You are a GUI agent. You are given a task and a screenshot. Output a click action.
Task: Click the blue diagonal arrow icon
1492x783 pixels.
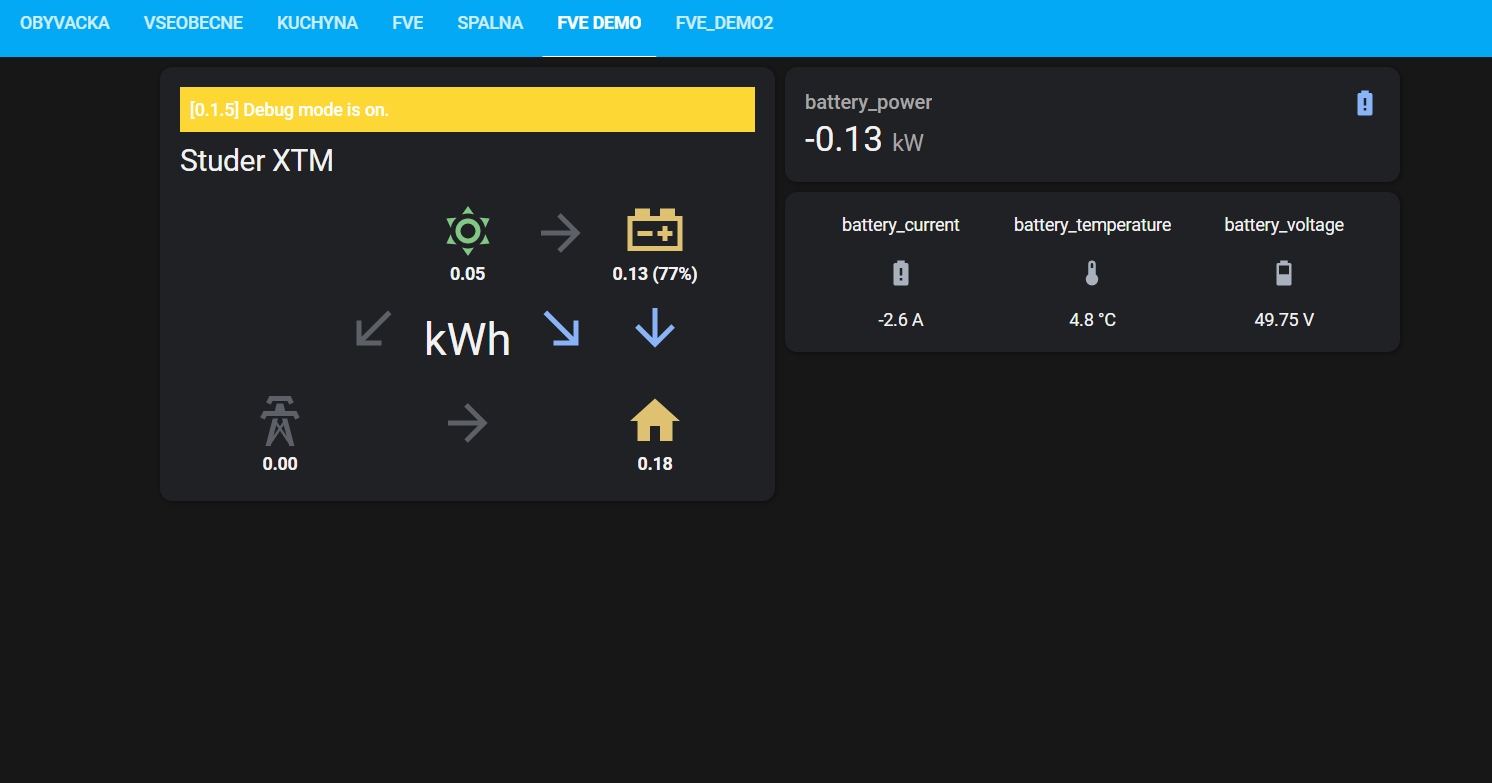561,328
